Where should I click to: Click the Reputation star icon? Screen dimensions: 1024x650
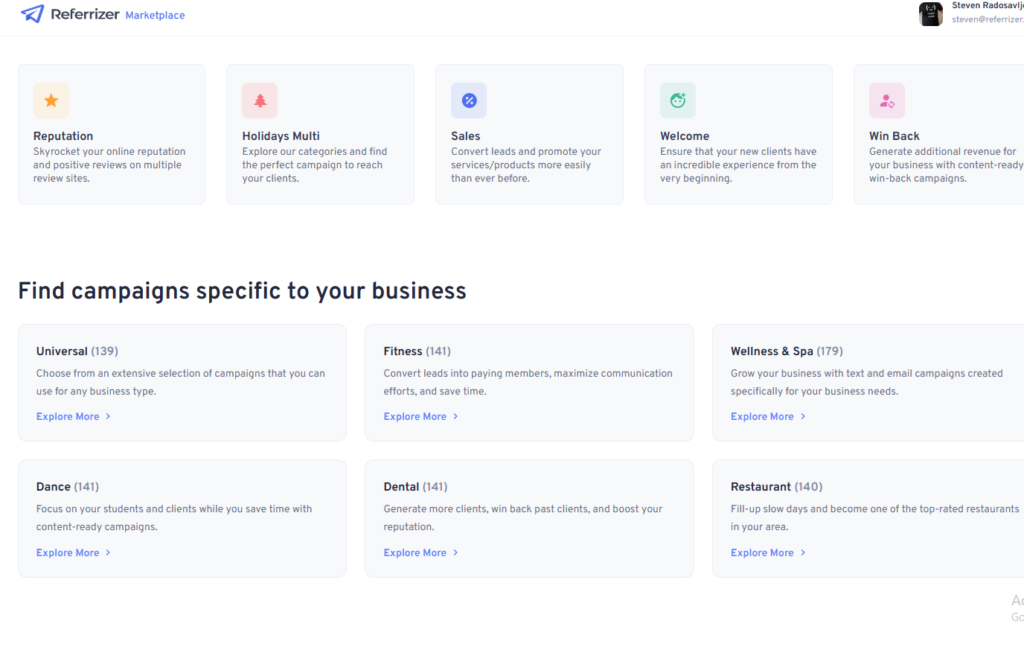pyautogui.click(x=51, y=101)
